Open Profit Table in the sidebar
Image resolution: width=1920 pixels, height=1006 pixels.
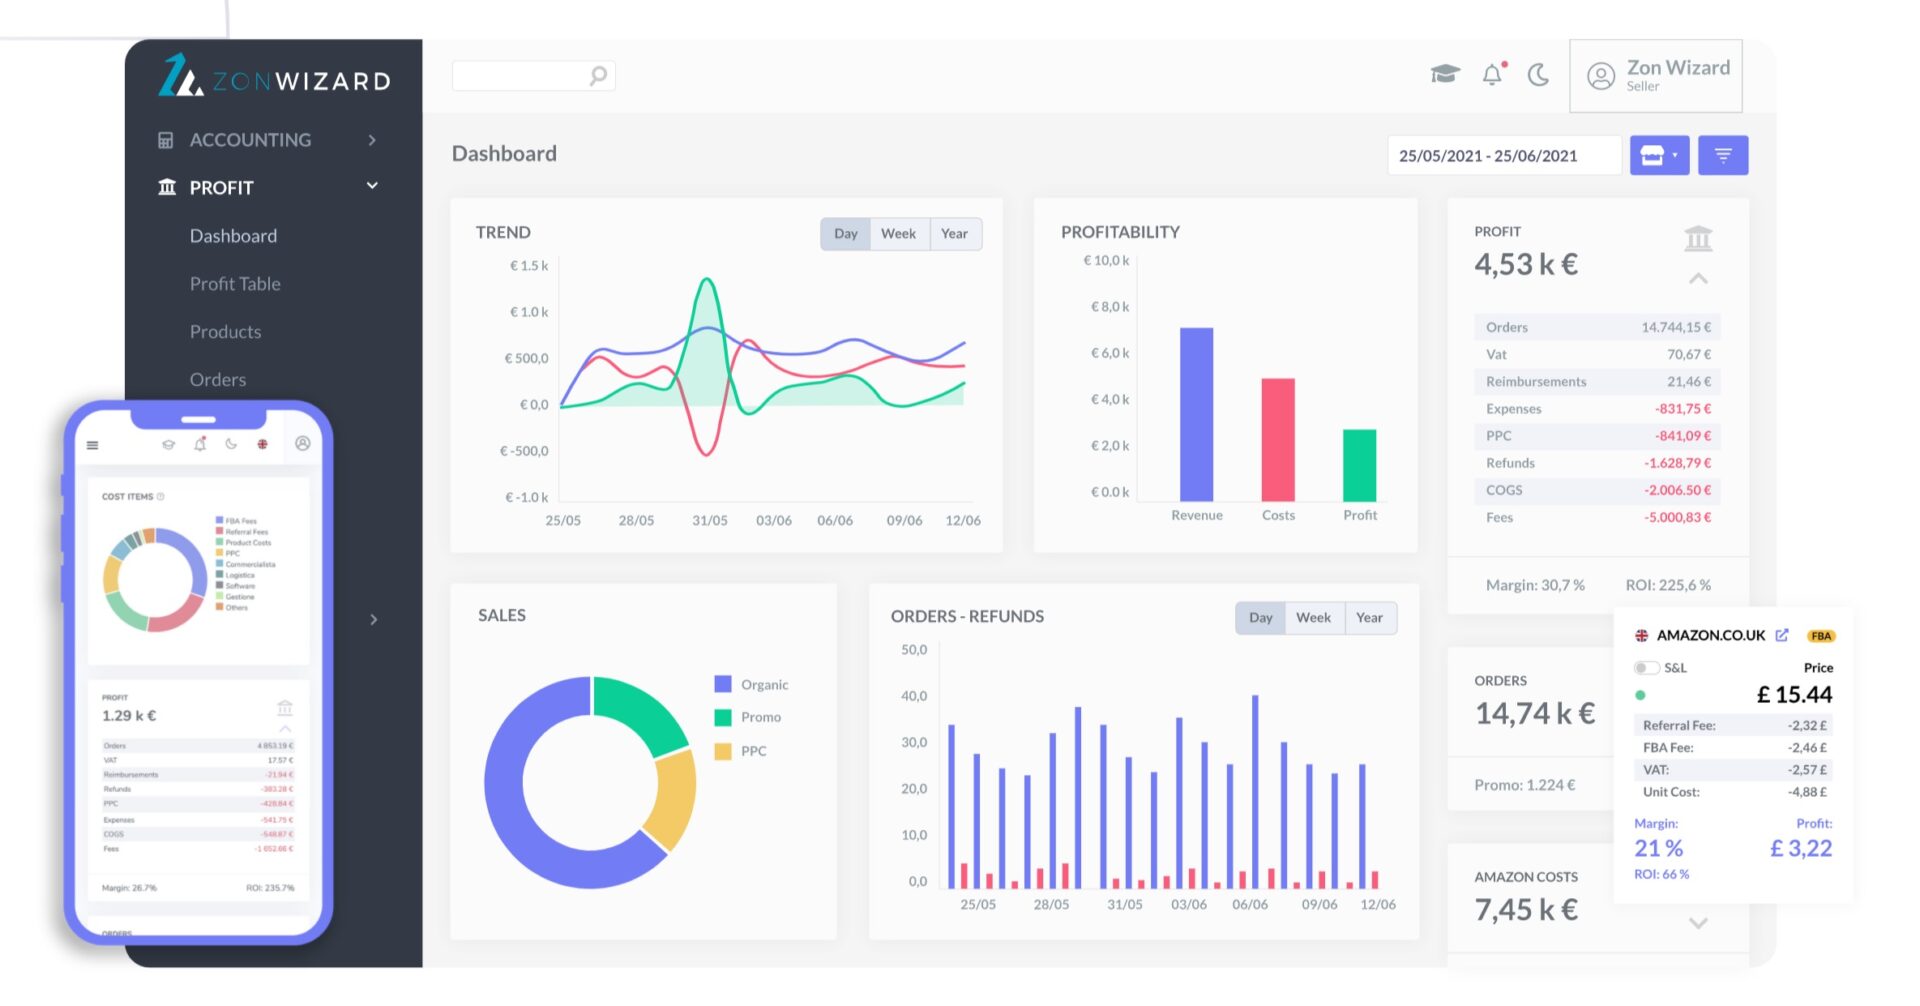235,284
